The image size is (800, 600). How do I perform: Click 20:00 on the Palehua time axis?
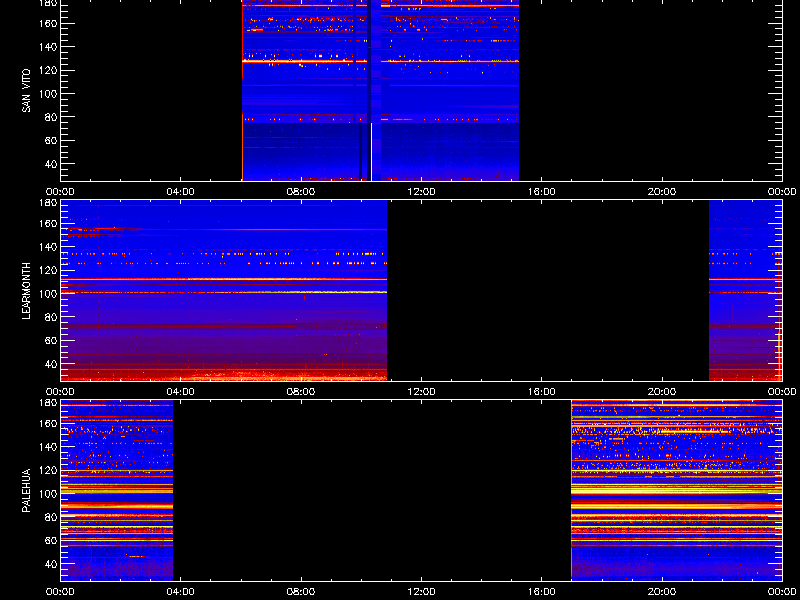click(662, 592)
